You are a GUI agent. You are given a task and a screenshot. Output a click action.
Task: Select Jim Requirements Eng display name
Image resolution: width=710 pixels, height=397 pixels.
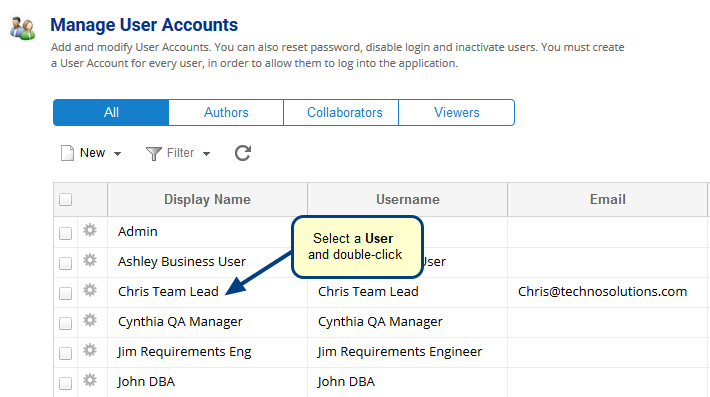coord(184,352)
